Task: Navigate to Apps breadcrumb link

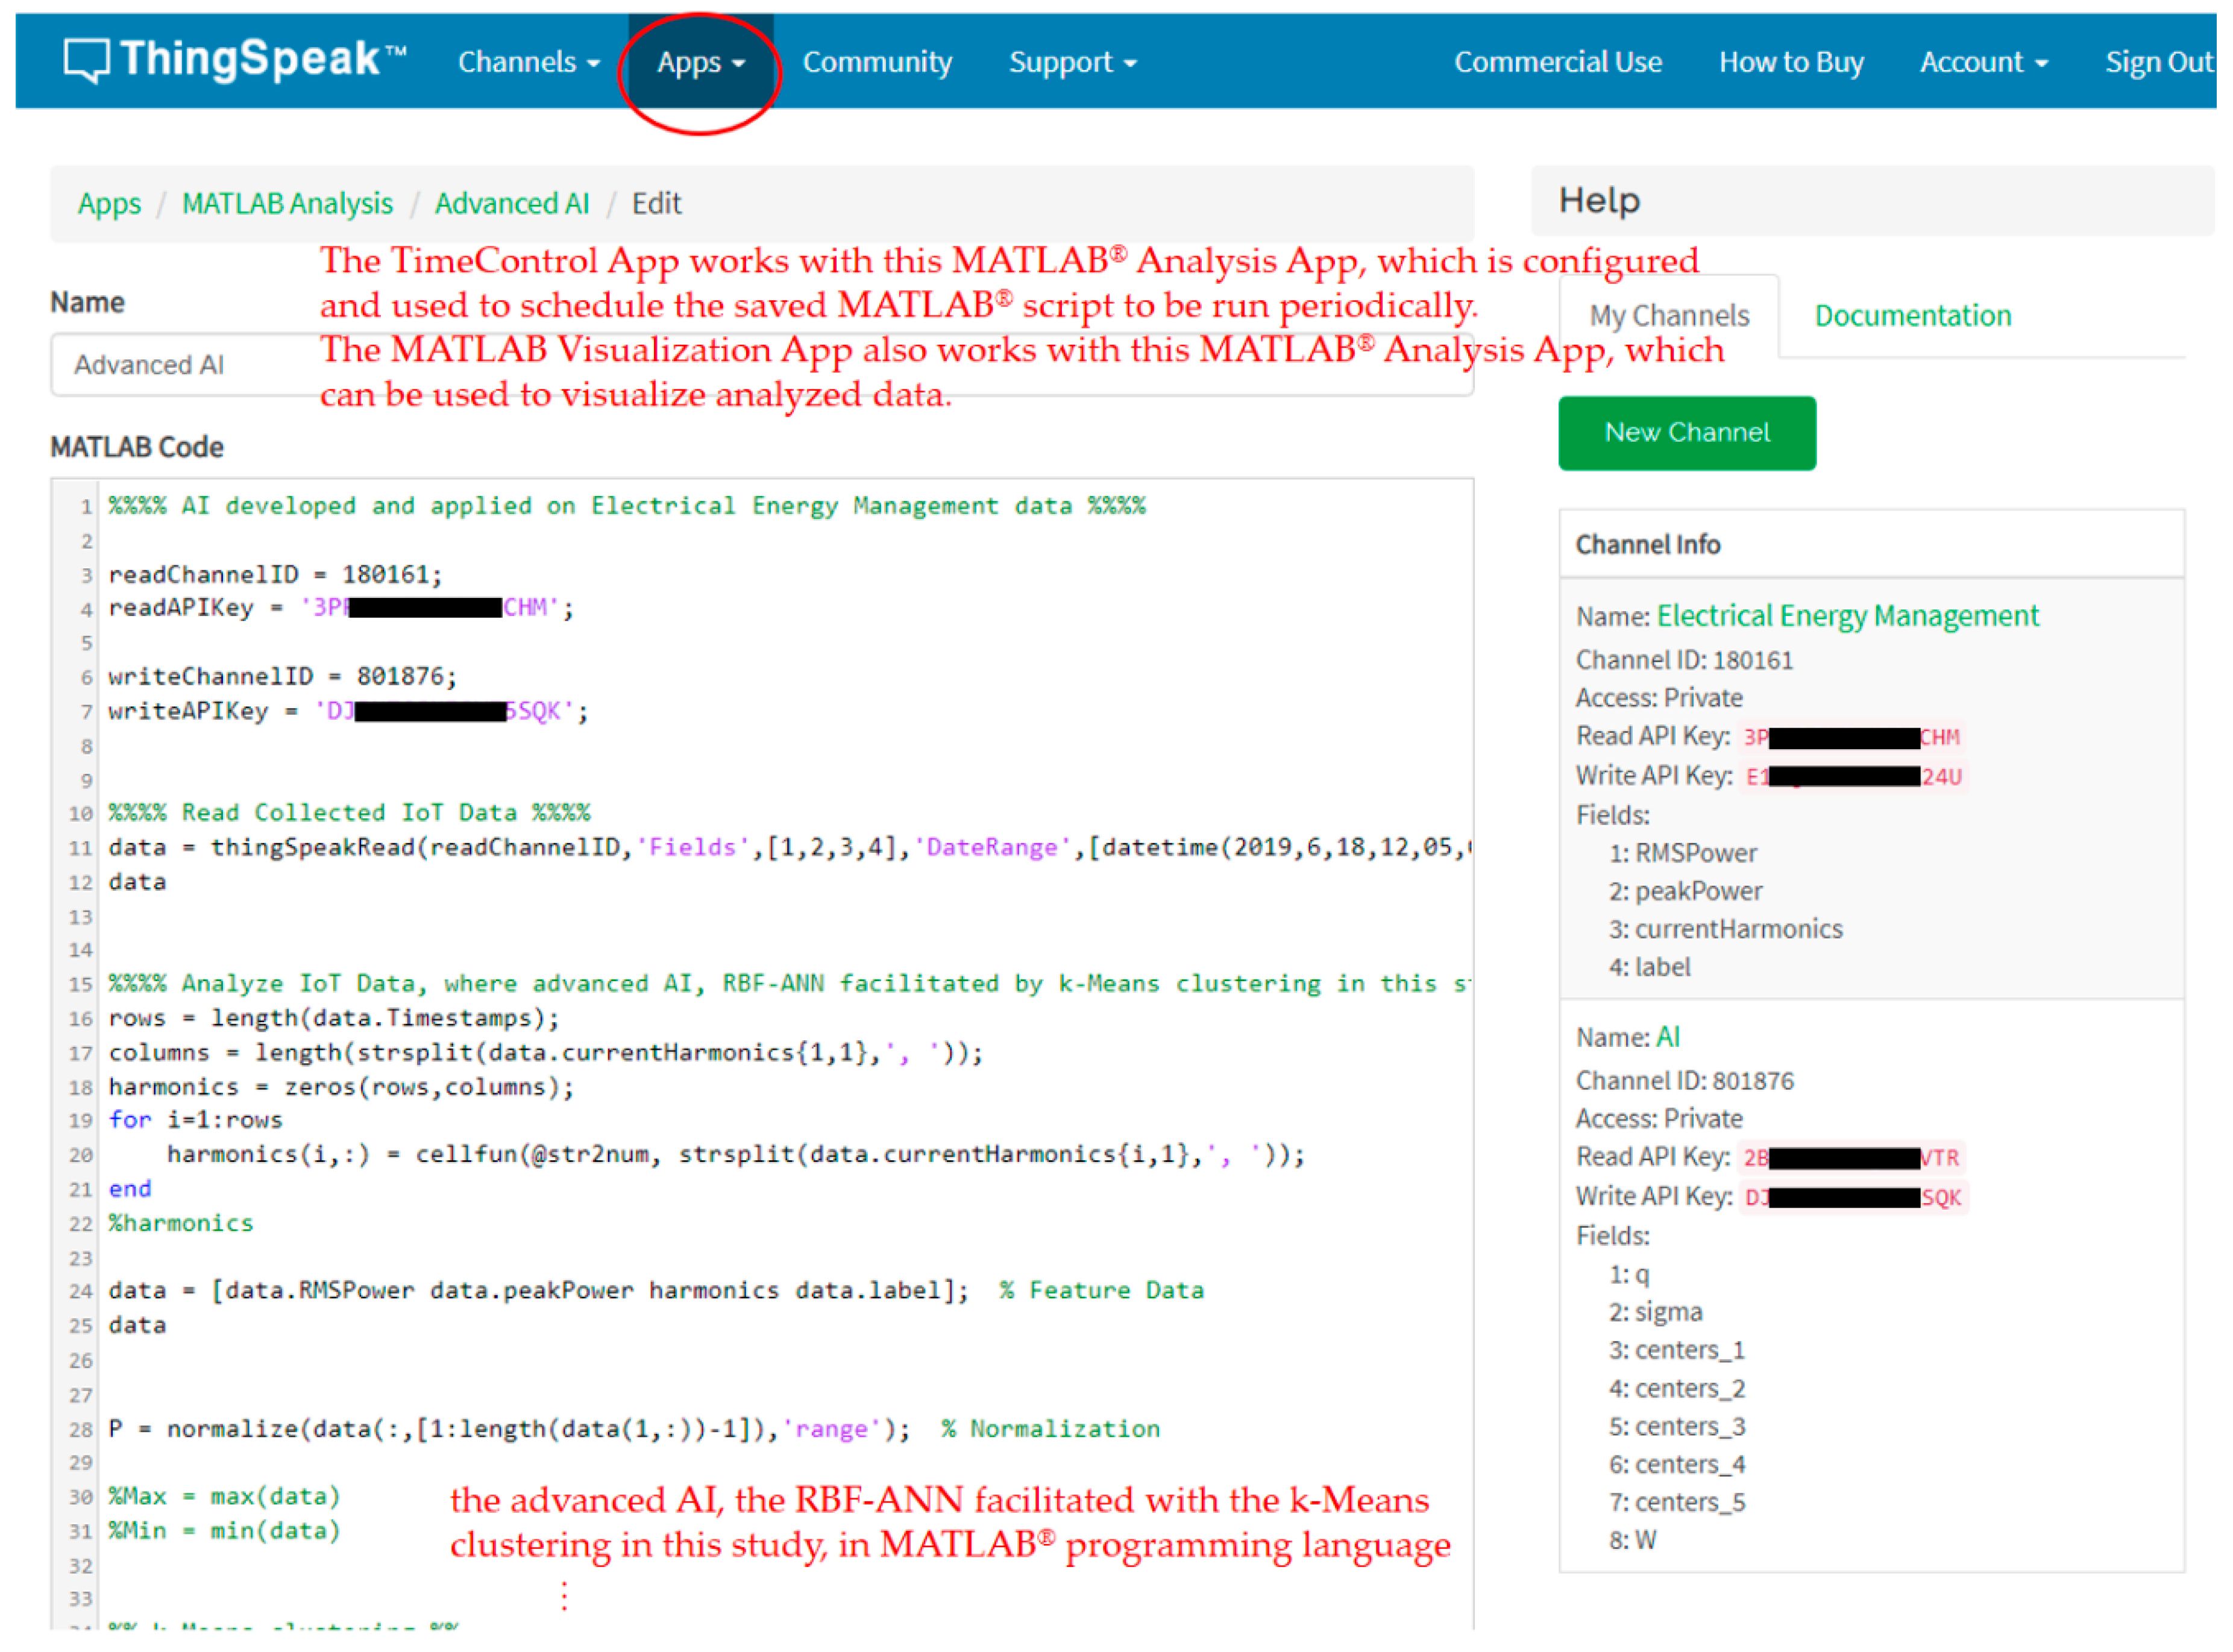Action: coord(109,204)
